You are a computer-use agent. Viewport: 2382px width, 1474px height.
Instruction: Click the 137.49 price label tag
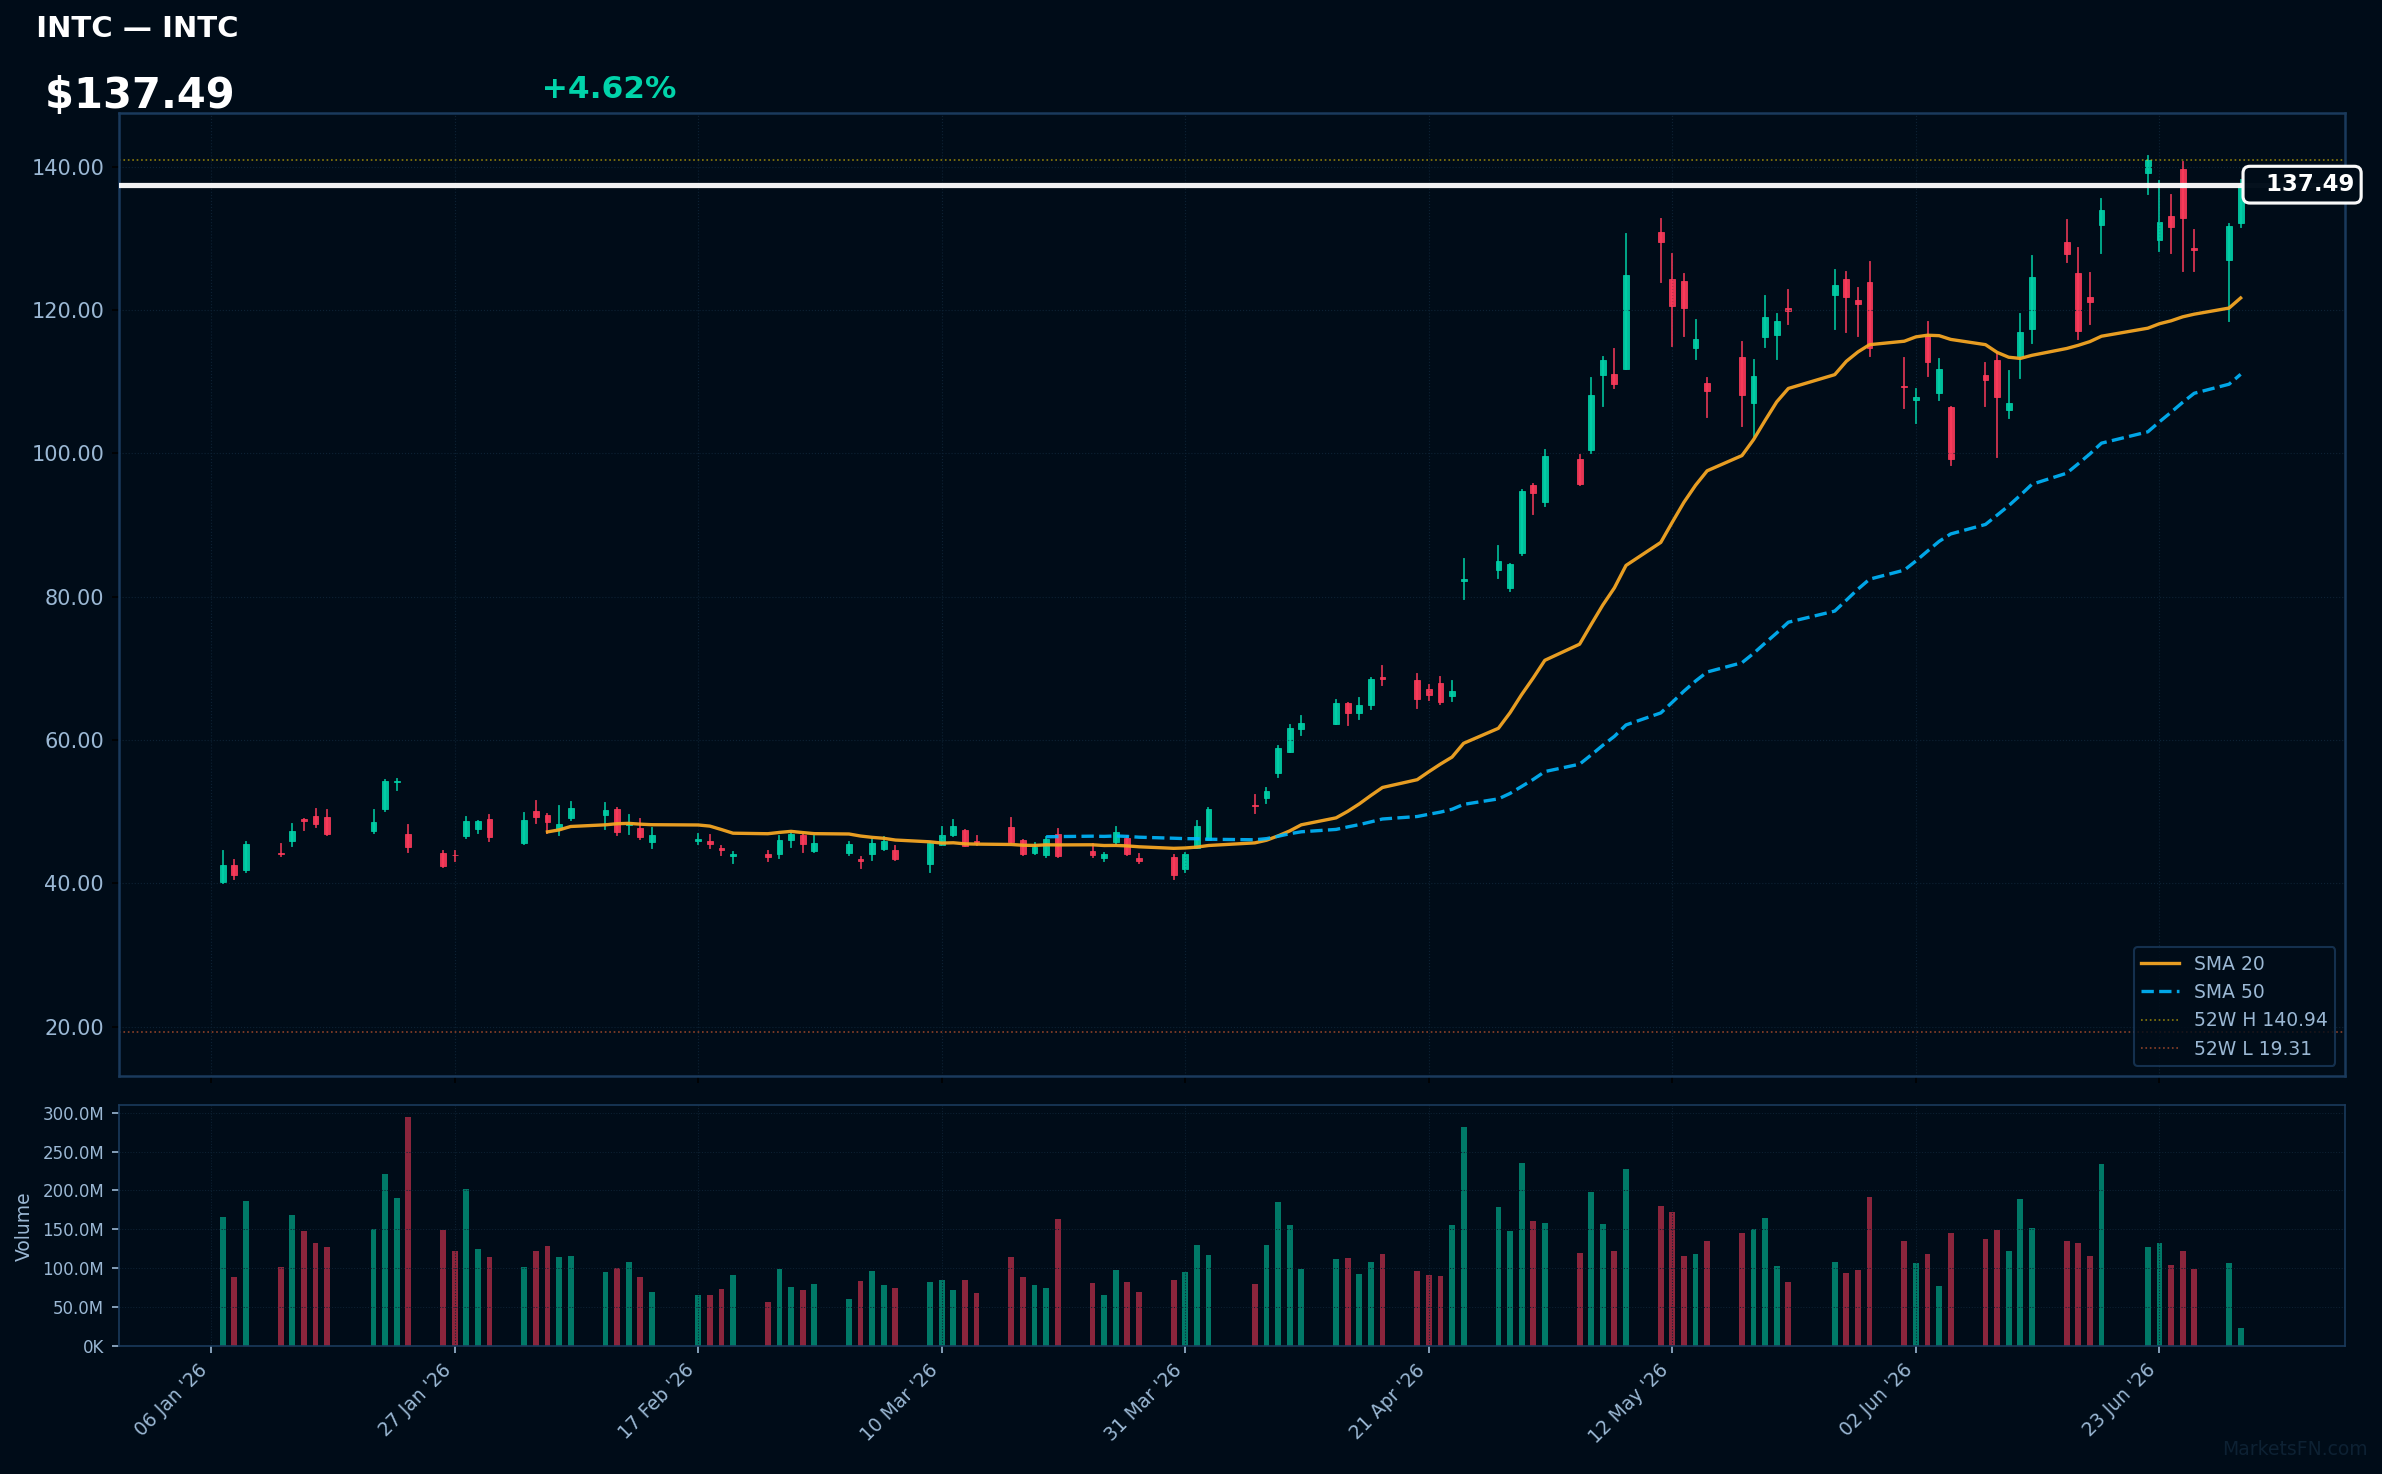tap(2302, 184)
